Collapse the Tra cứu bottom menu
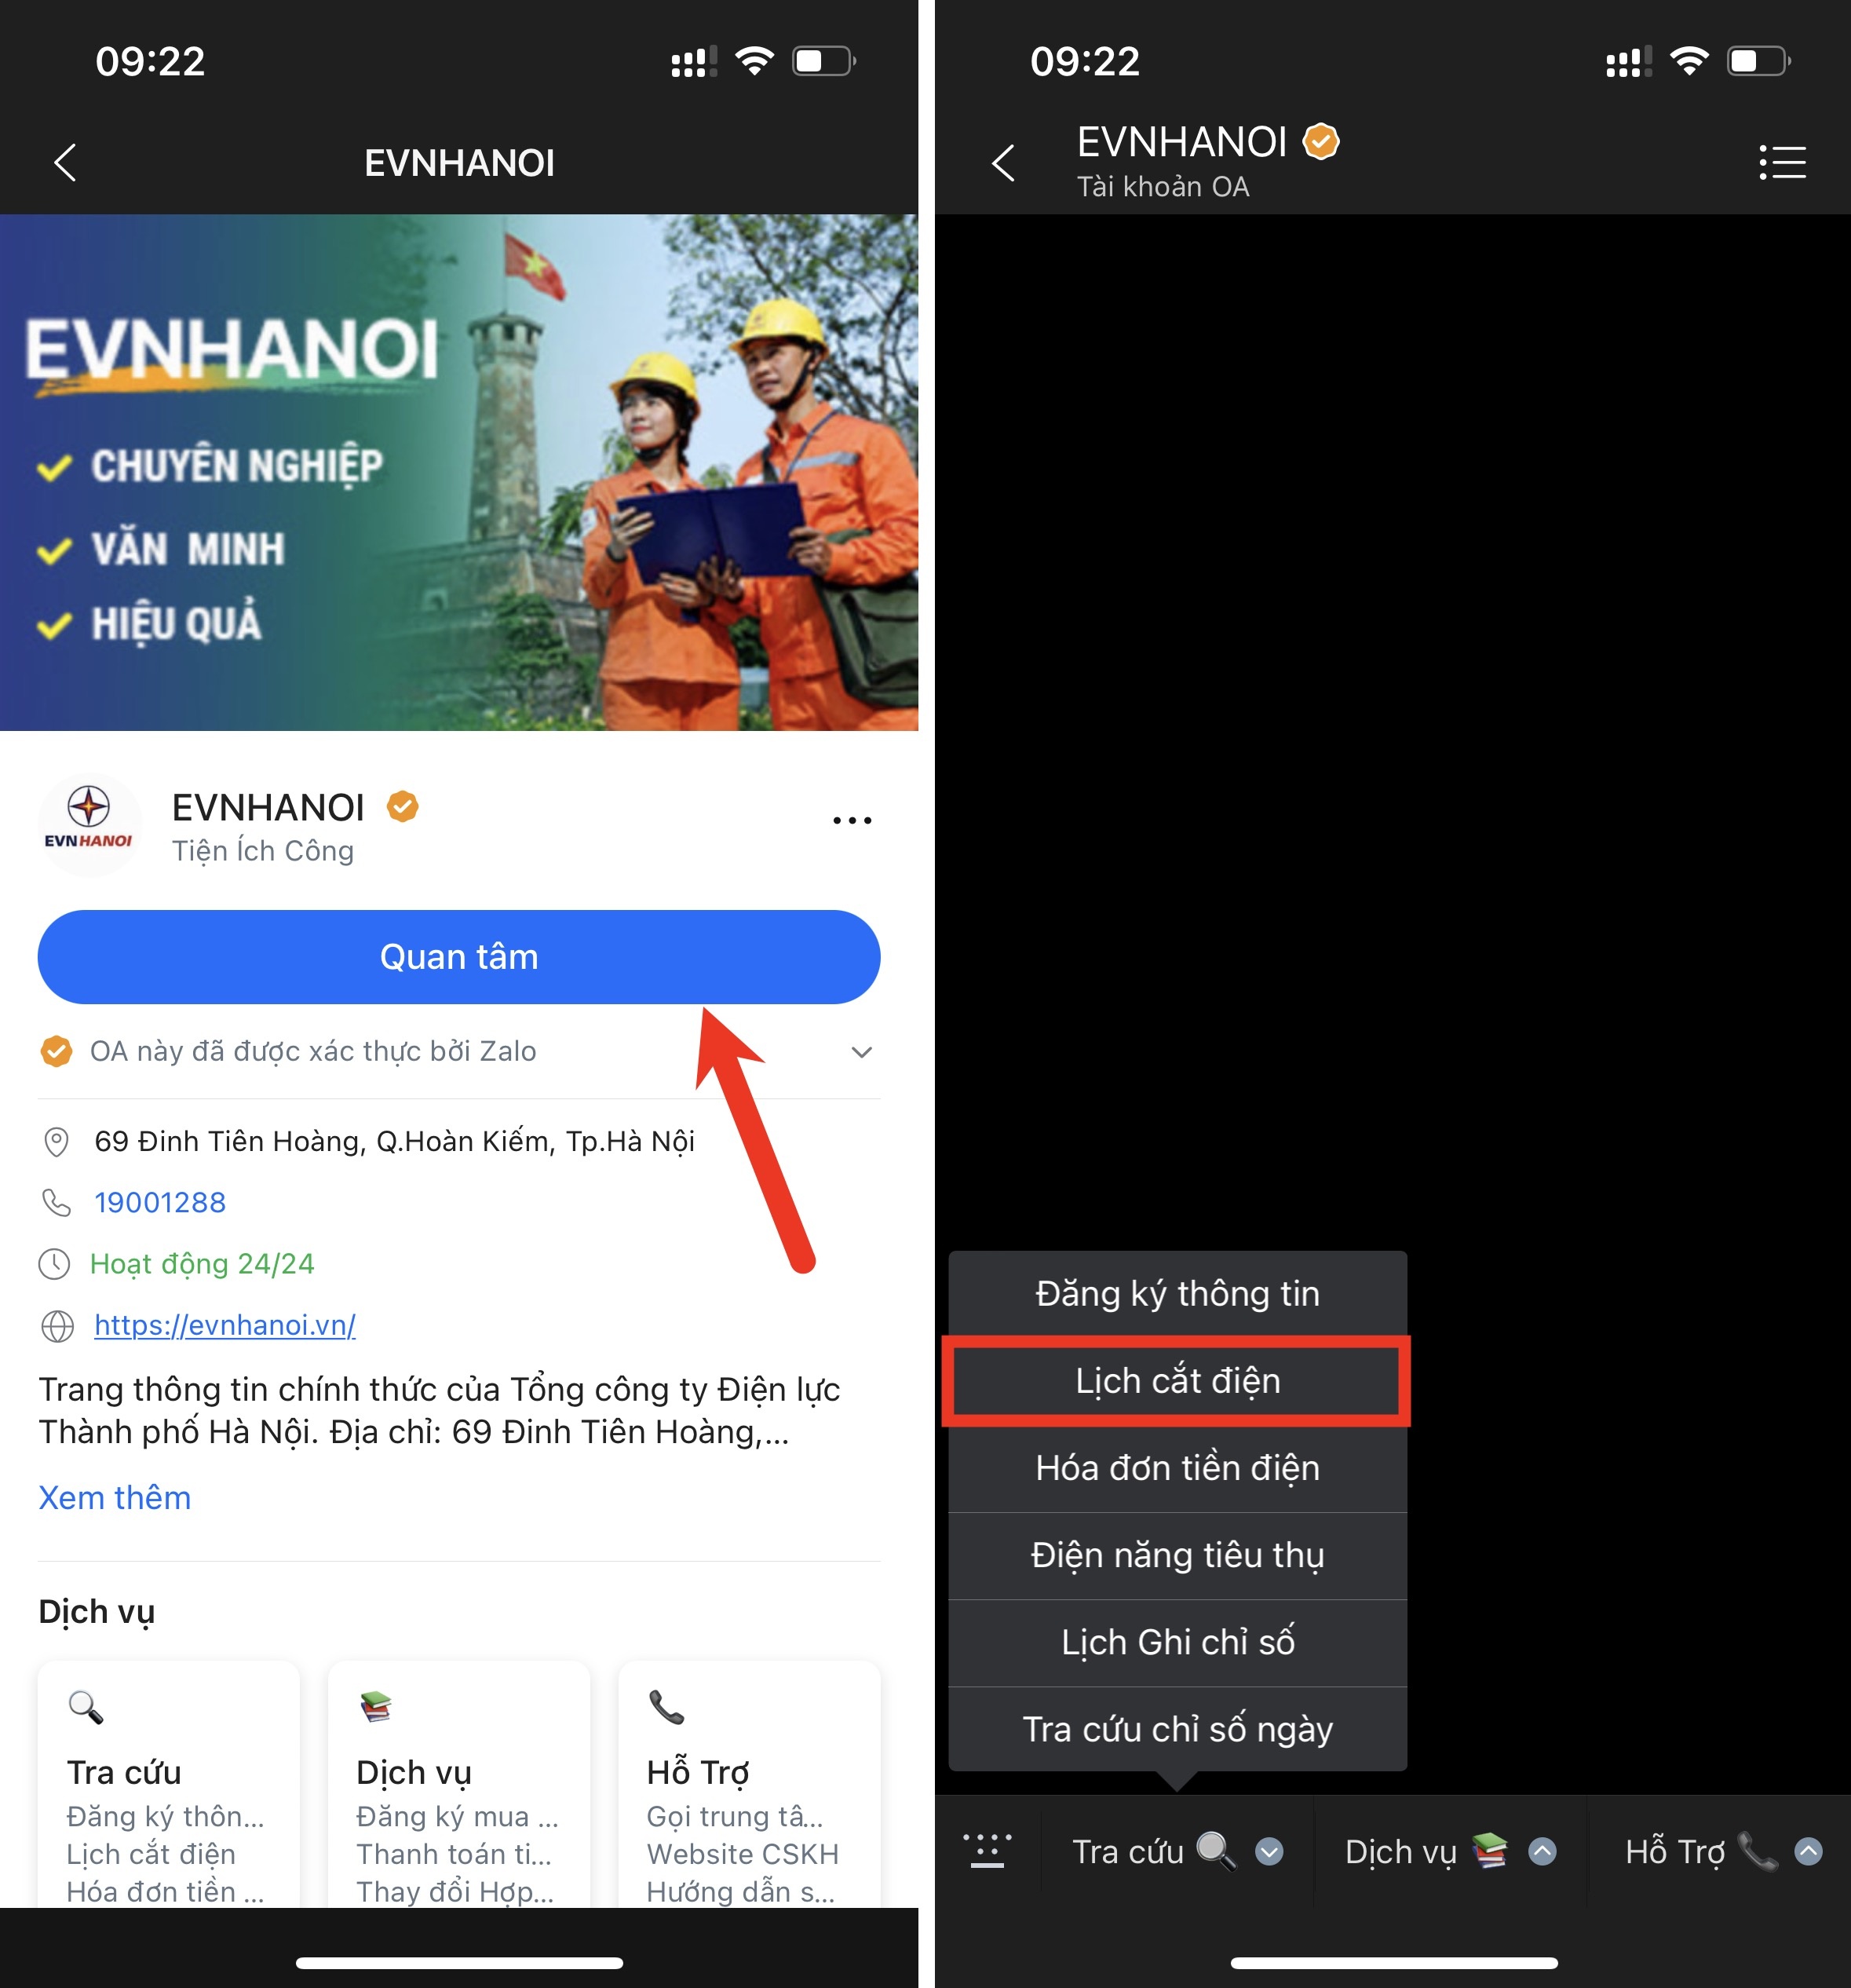 click(x=1176, y=1851)
